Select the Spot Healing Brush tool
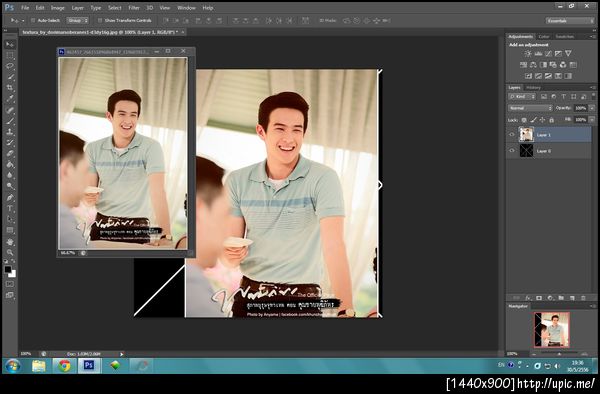The width and height of the screenshot is (600, 394). [x=10, y=110]
